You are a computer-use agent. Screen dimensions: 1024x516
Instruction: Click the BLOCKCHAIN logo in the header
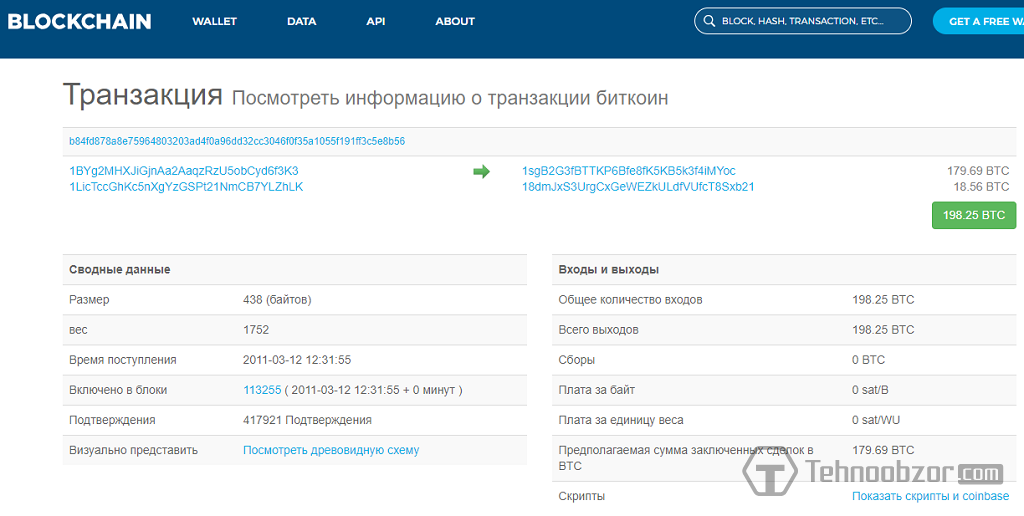point(79,21)
